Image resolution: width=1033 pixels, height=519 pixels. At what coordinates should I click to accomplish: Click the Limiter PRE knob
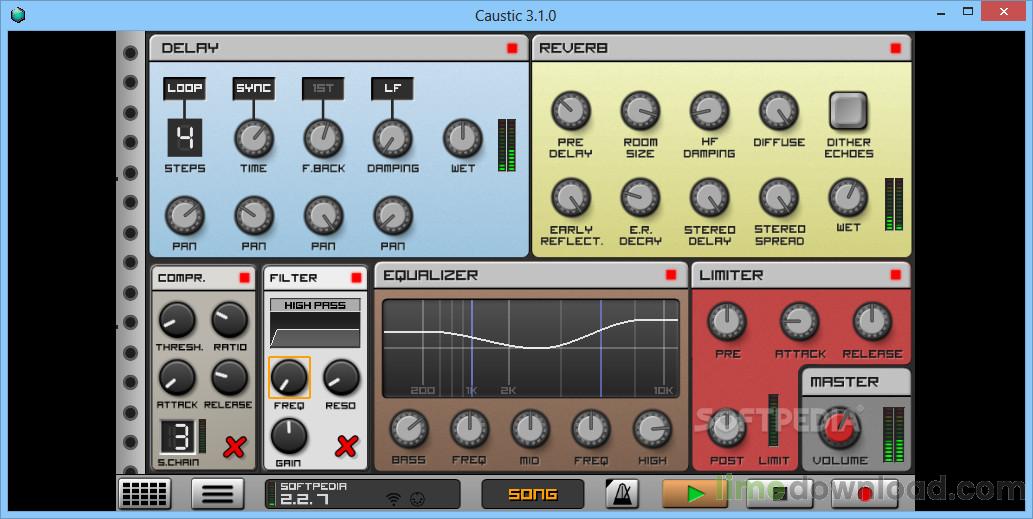coord(727,322)
